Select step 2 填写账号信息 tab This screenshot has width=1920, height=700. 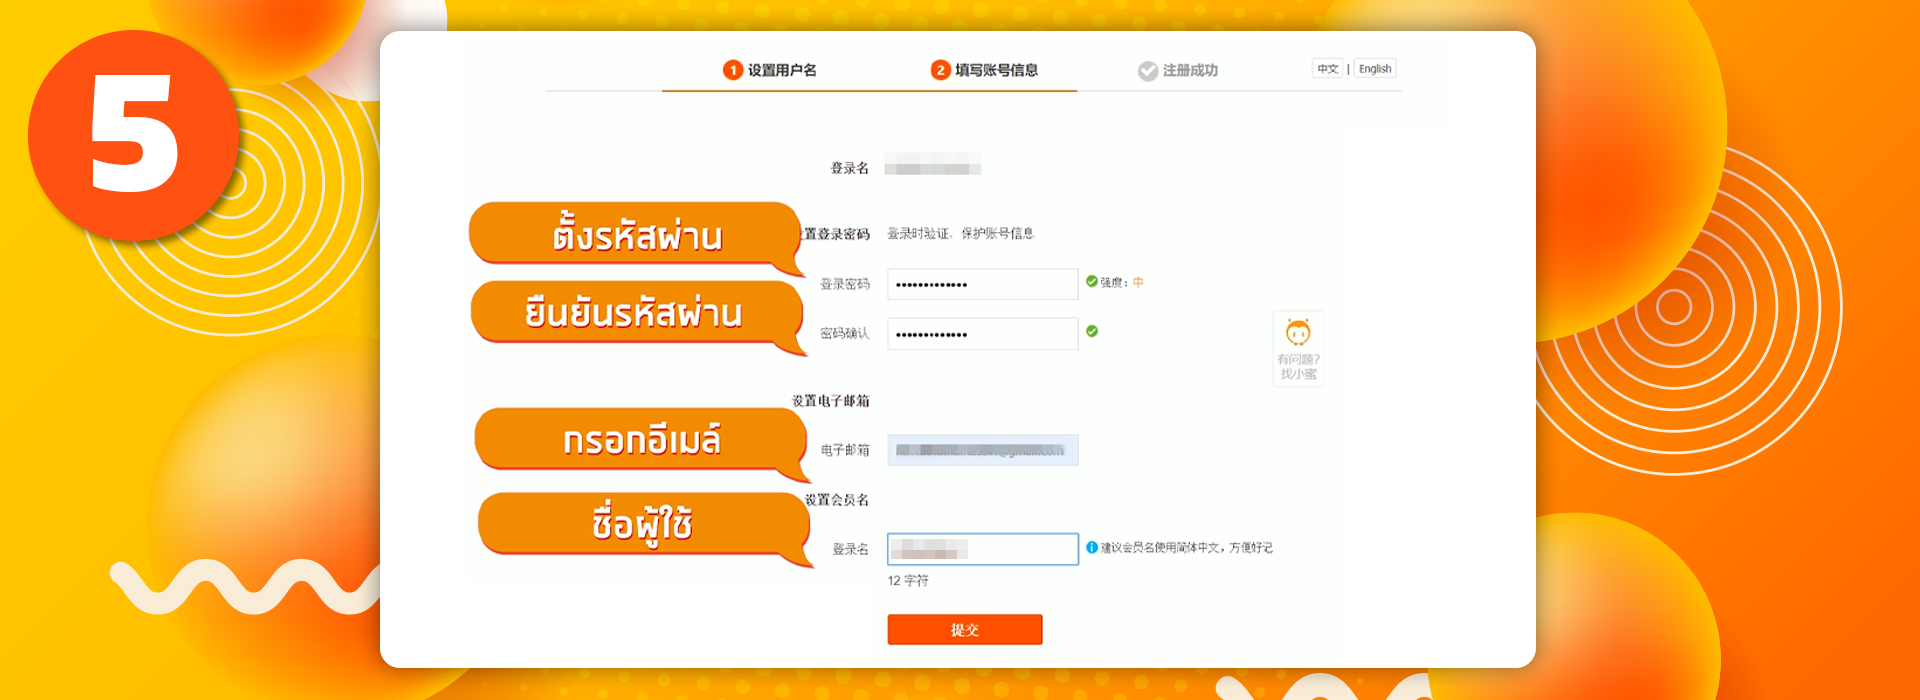click(x=985, y=70)
